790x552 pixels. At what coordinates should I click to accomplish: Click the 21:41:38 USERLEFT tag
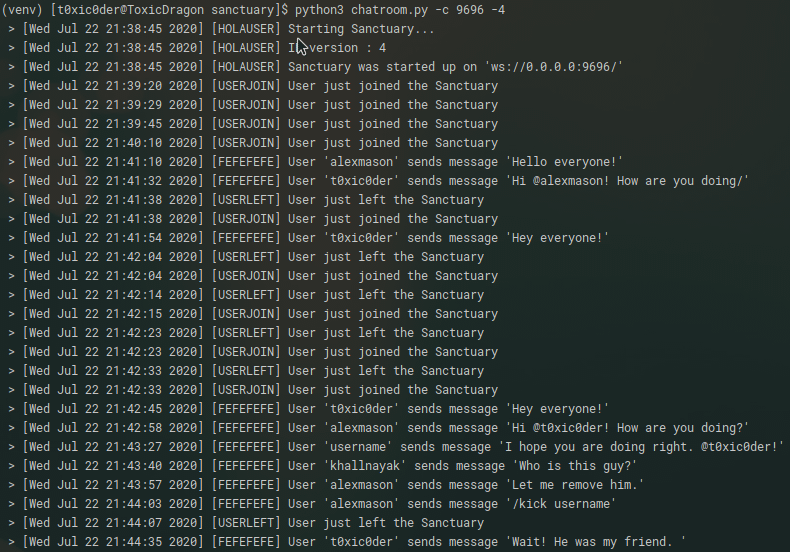[246, 200]
